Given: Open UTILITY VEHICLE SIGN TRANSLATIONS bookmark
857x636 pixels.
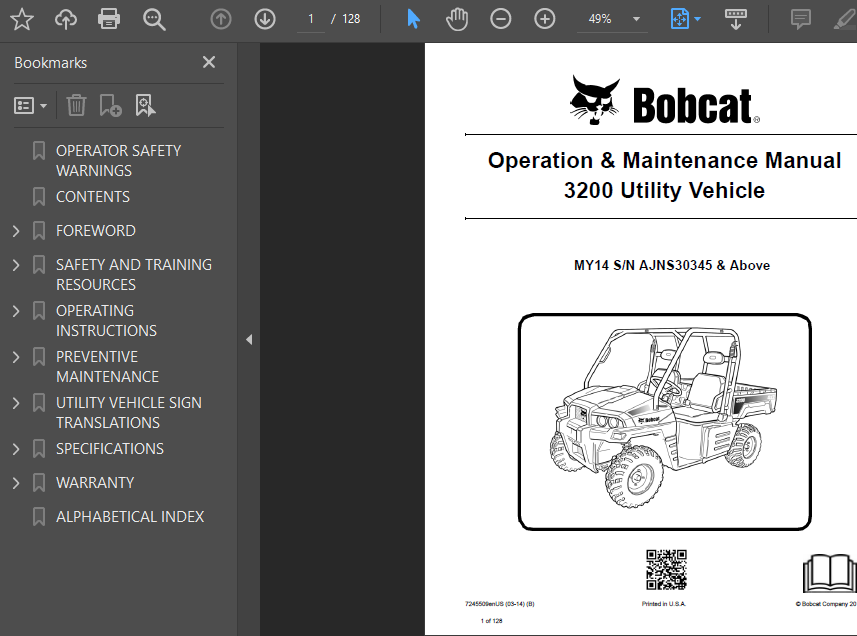Looking at the screenshot, I should point(129,413).
